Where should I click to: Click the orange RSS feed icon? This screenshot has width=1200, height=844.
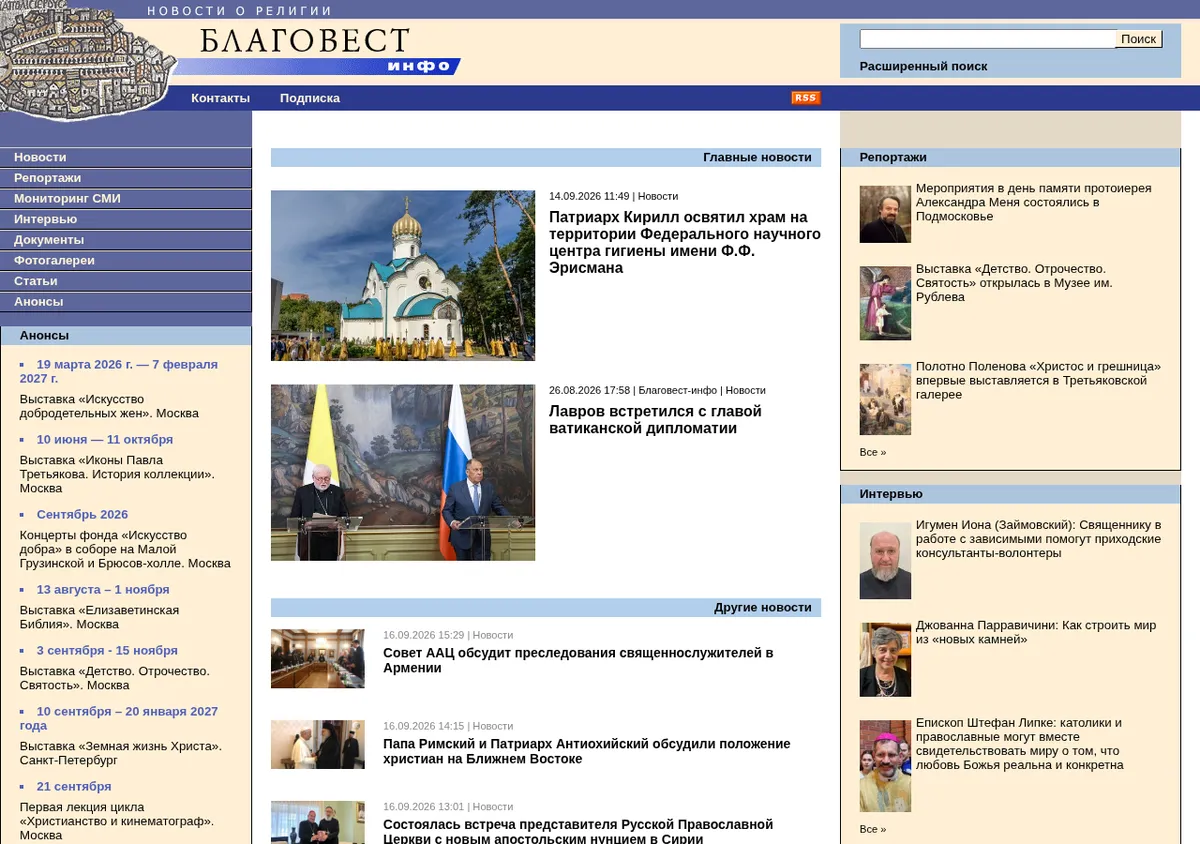click(x=805, y=98)
